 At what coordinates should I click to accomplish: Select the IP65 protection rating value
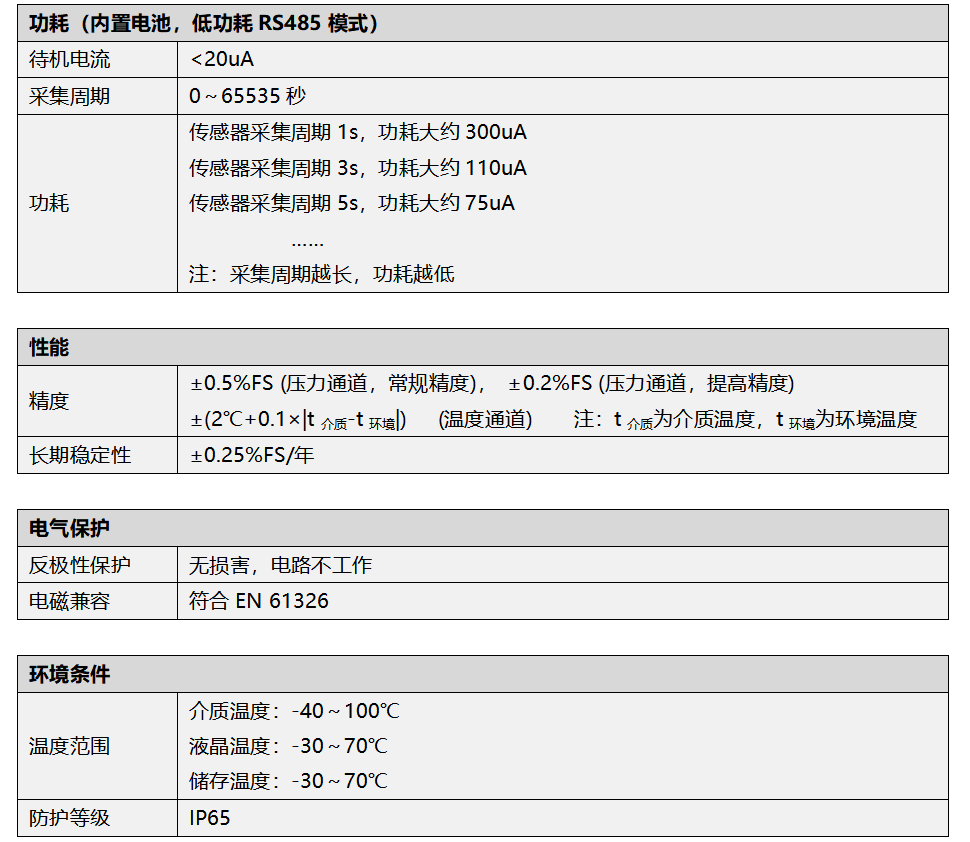point(210,818)
